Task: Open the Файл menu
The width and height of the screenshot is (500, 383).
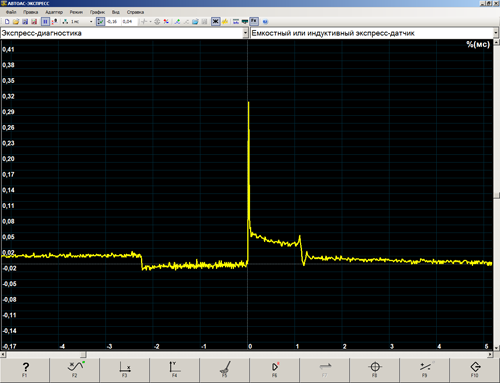Action: 11,12
